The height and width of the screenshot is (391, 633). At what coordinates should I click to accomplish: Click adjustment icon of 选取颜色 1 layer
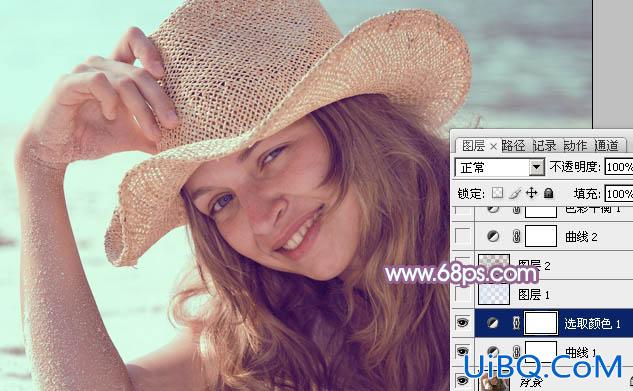click(x=493, y=323)
